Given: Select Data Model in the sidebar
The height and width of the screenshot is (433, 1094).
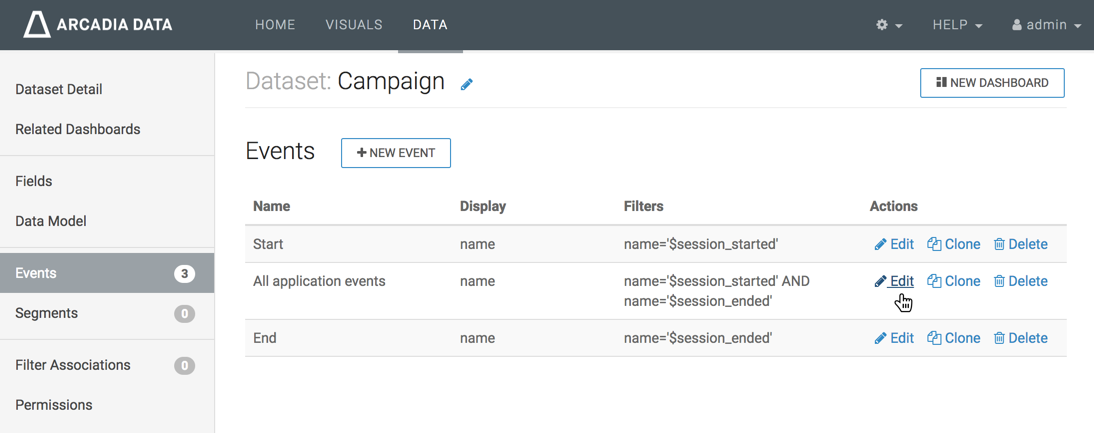Looking at the screenshot, I should (51, 221).
